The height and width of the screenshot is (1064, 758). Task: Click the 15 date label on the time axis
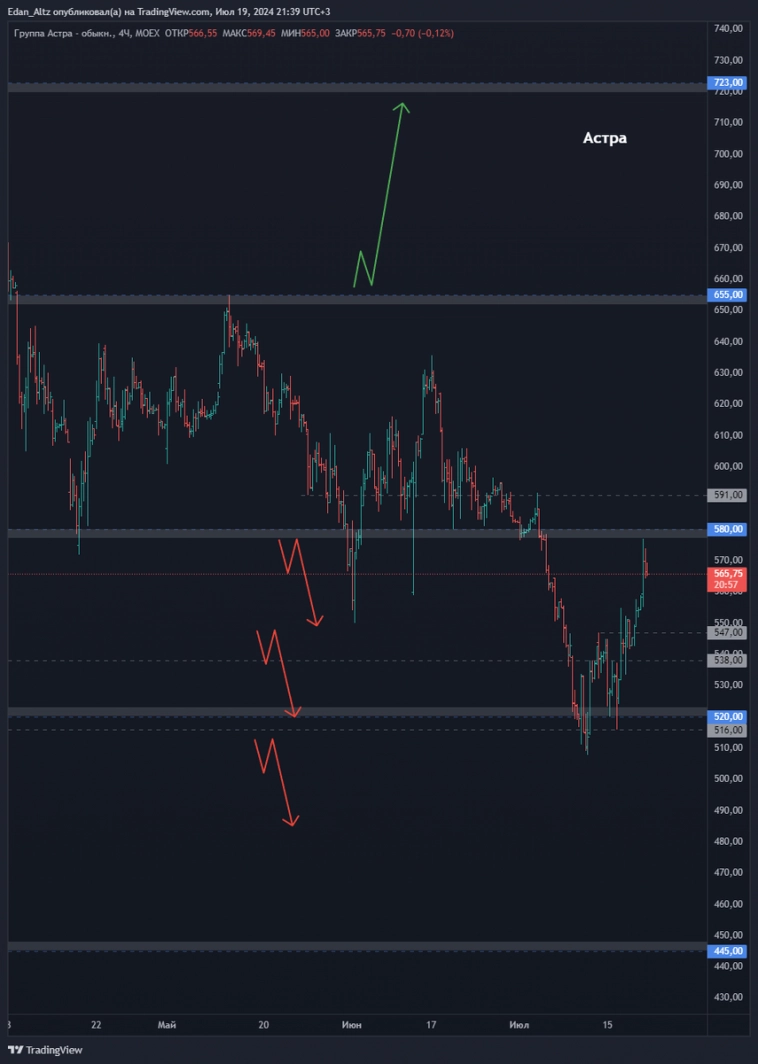607,1025
